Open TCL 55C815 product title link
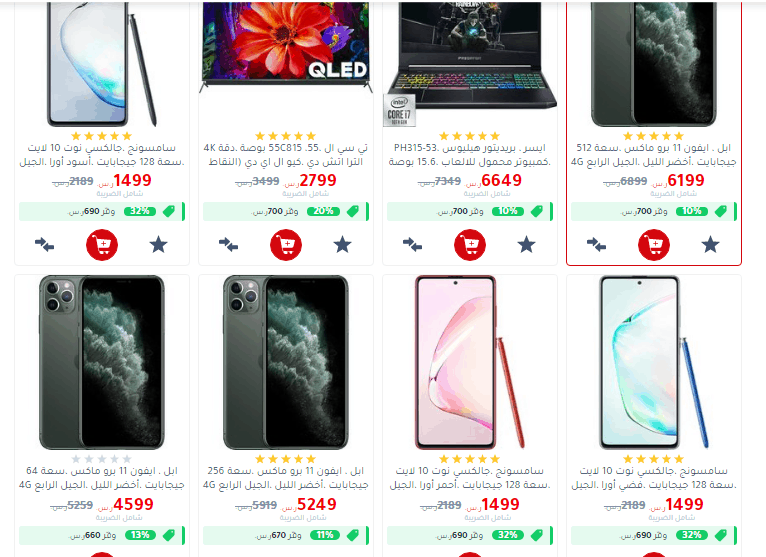The height and width of the screenshot is (557, 766). coord(286,154)
